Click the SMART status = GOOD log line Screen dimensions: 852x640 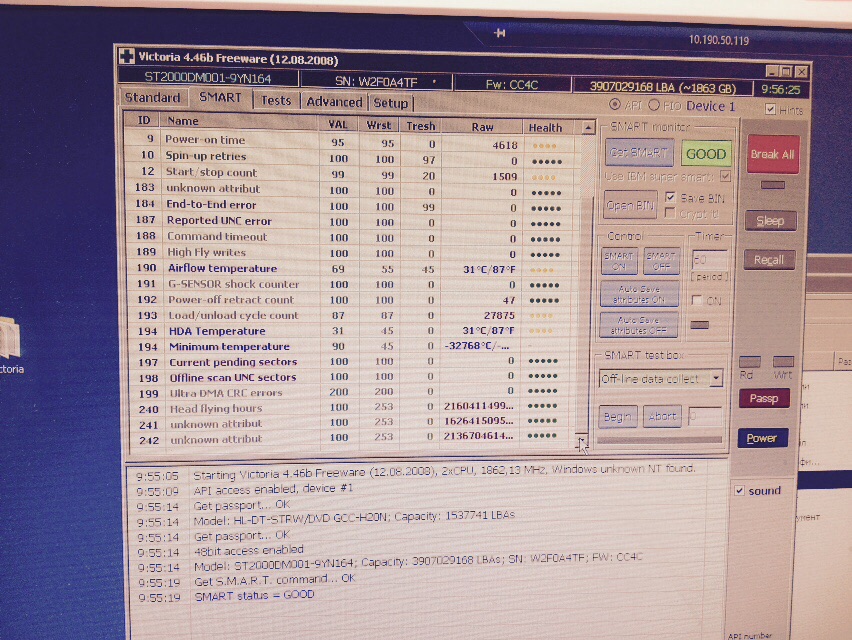(x=254, y=595)
